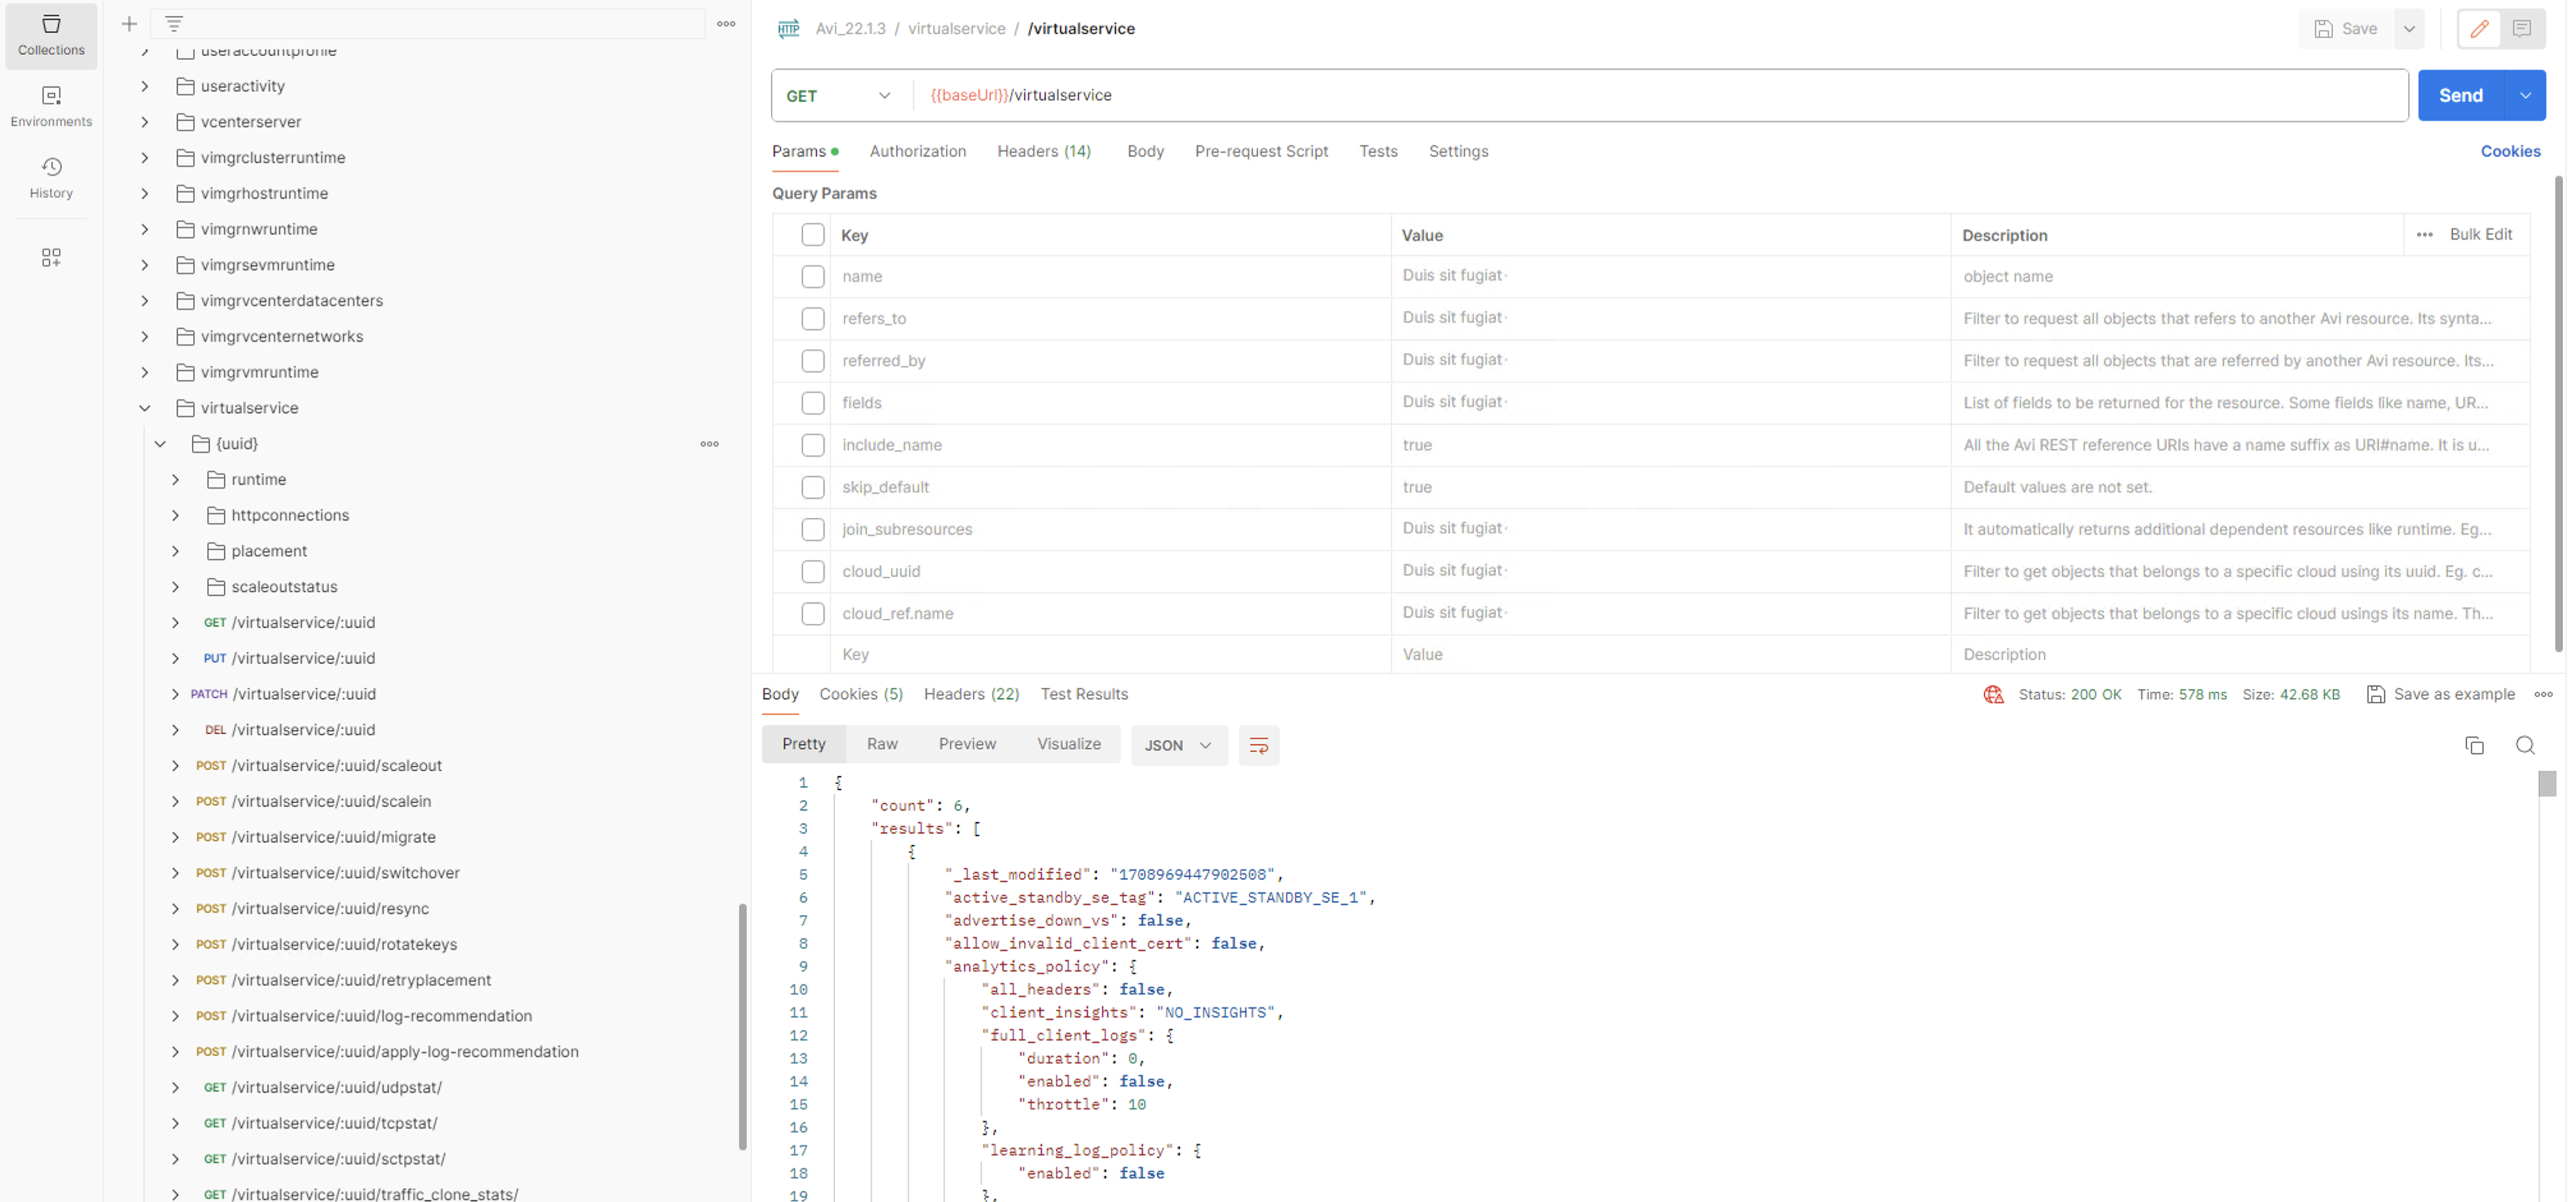The height and width of the screenshot is (1202, 2576).
Task: Open the Environments sidebar panel
Action: coord(51,106)
